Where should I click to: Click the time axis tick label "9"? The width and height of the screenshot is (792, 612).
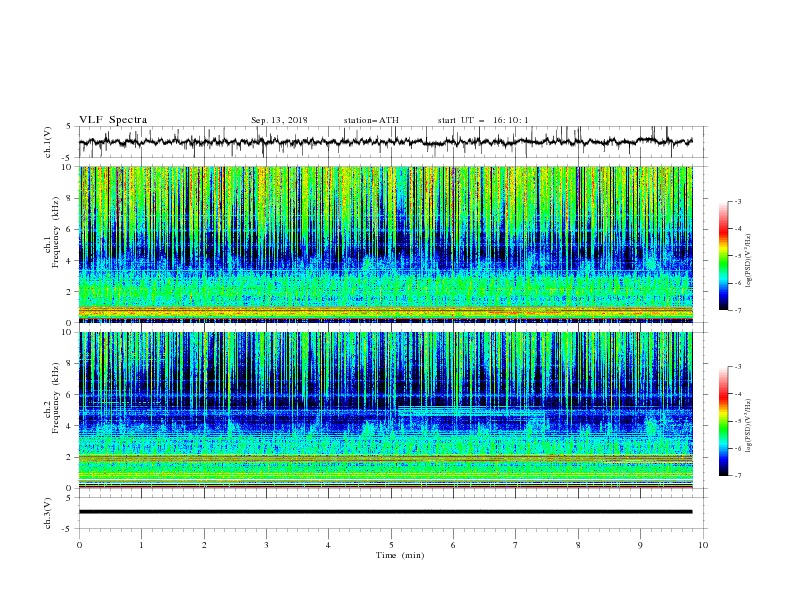640,545
